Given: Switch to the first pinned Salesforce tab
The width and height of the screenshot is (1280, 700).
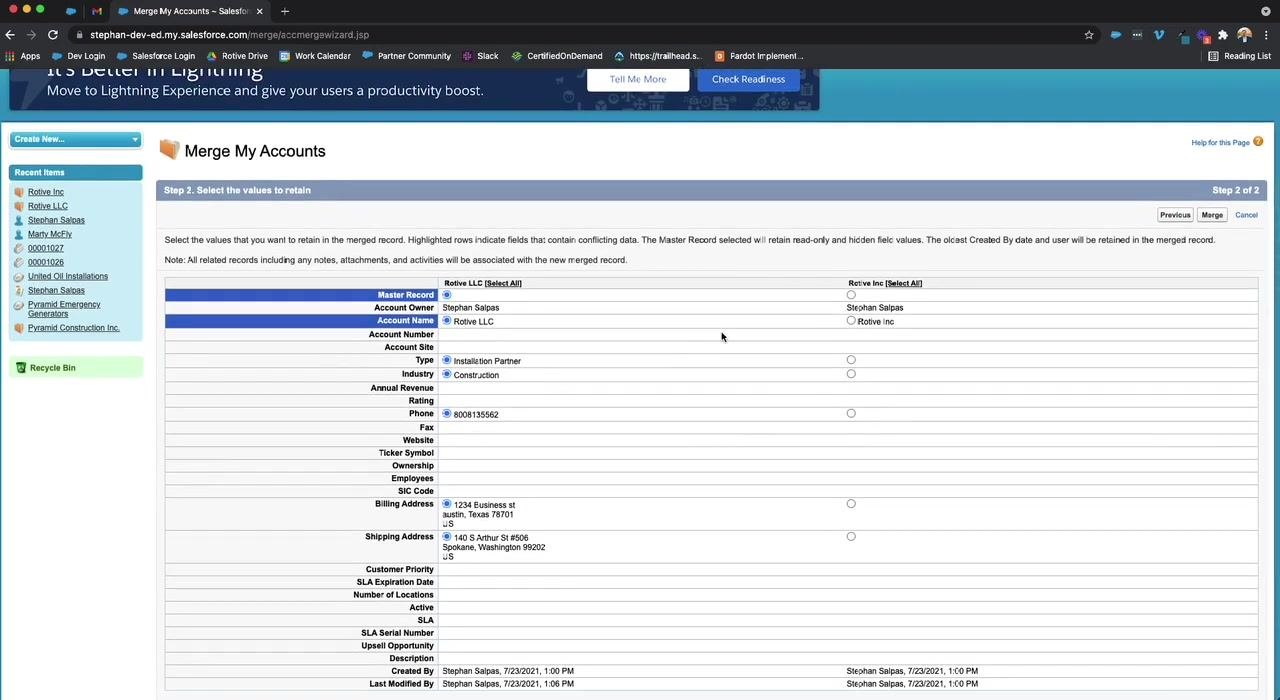Looking at the screenshot, I should [71, 11].
